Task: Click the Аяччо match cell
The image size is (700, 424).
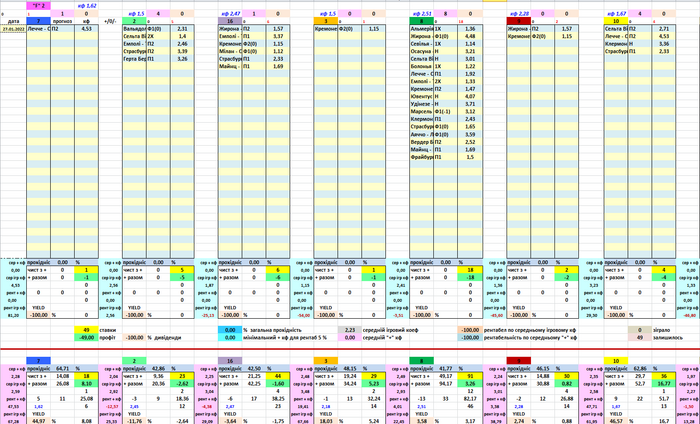Action: 421,134
